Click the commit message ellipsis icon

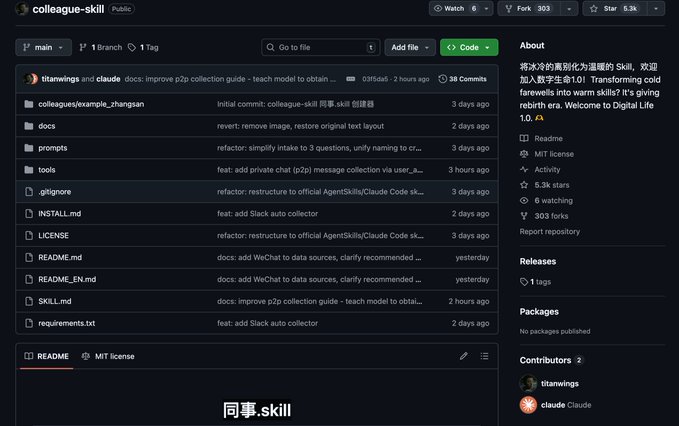pyautogui.click(x=350, y=79)
